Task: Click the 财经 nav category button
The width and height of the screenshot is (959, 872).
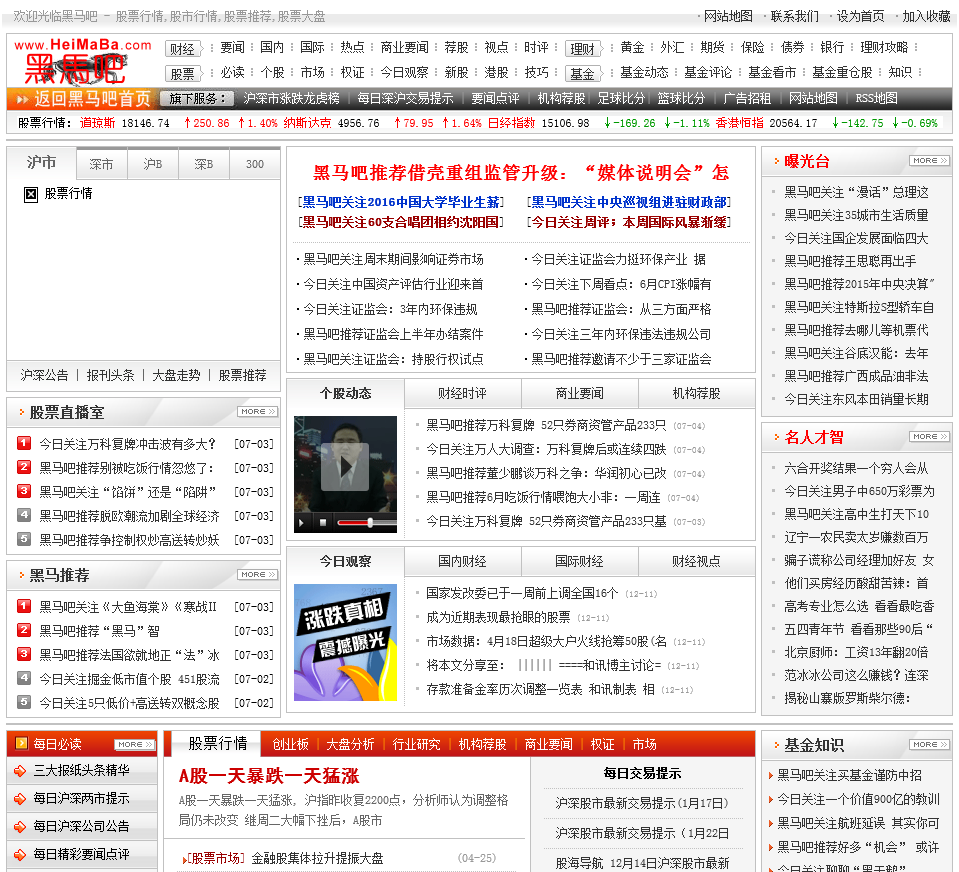Action: coord(183,48)
